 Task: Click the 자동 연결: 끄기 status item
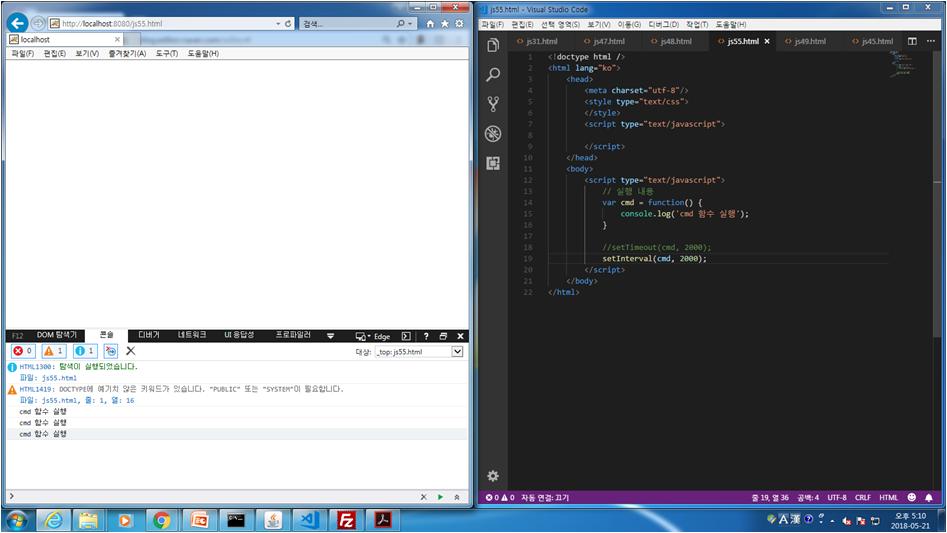click(545, 497)
